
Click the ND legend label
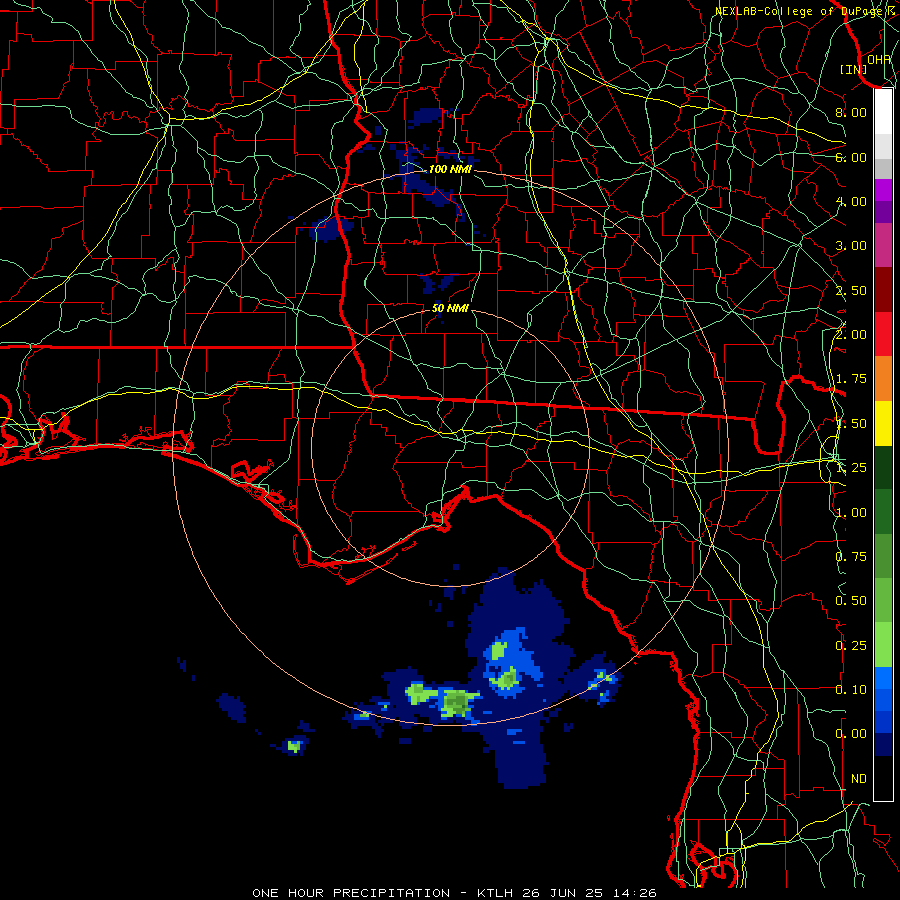[x=859, y=779]
